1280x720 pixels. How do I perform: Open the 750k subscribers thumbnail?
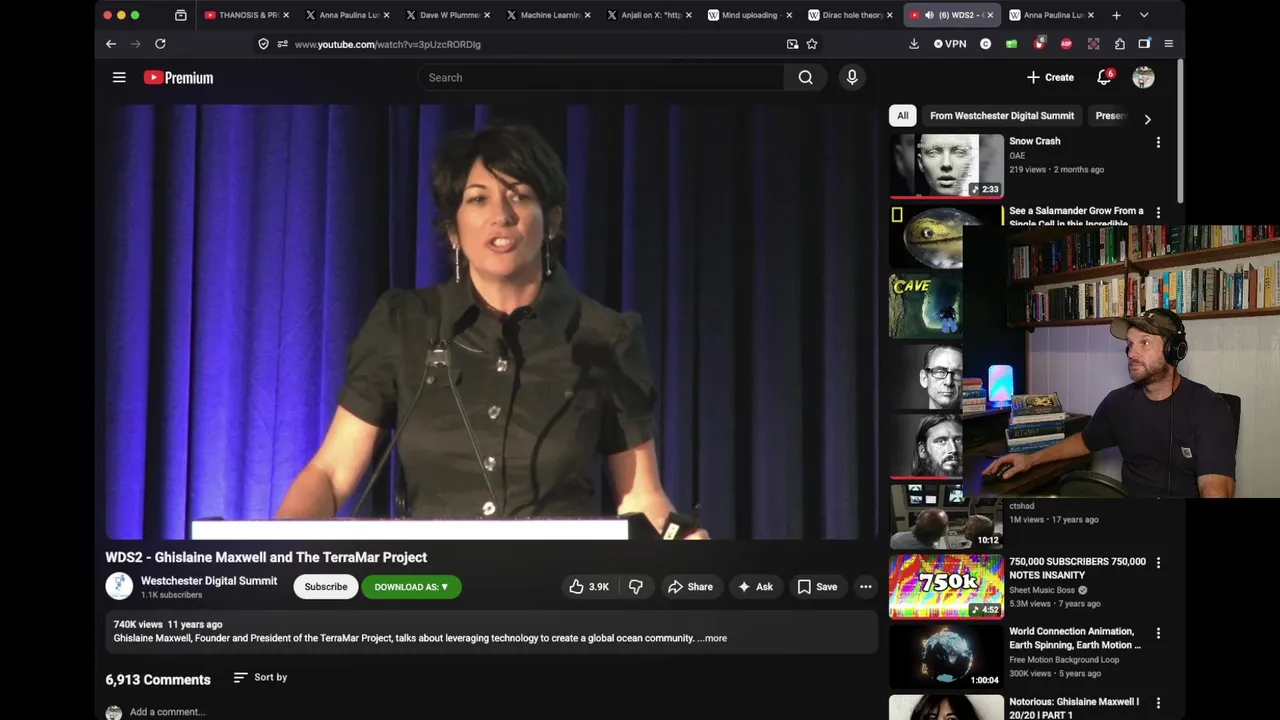[x=946, y=586]
